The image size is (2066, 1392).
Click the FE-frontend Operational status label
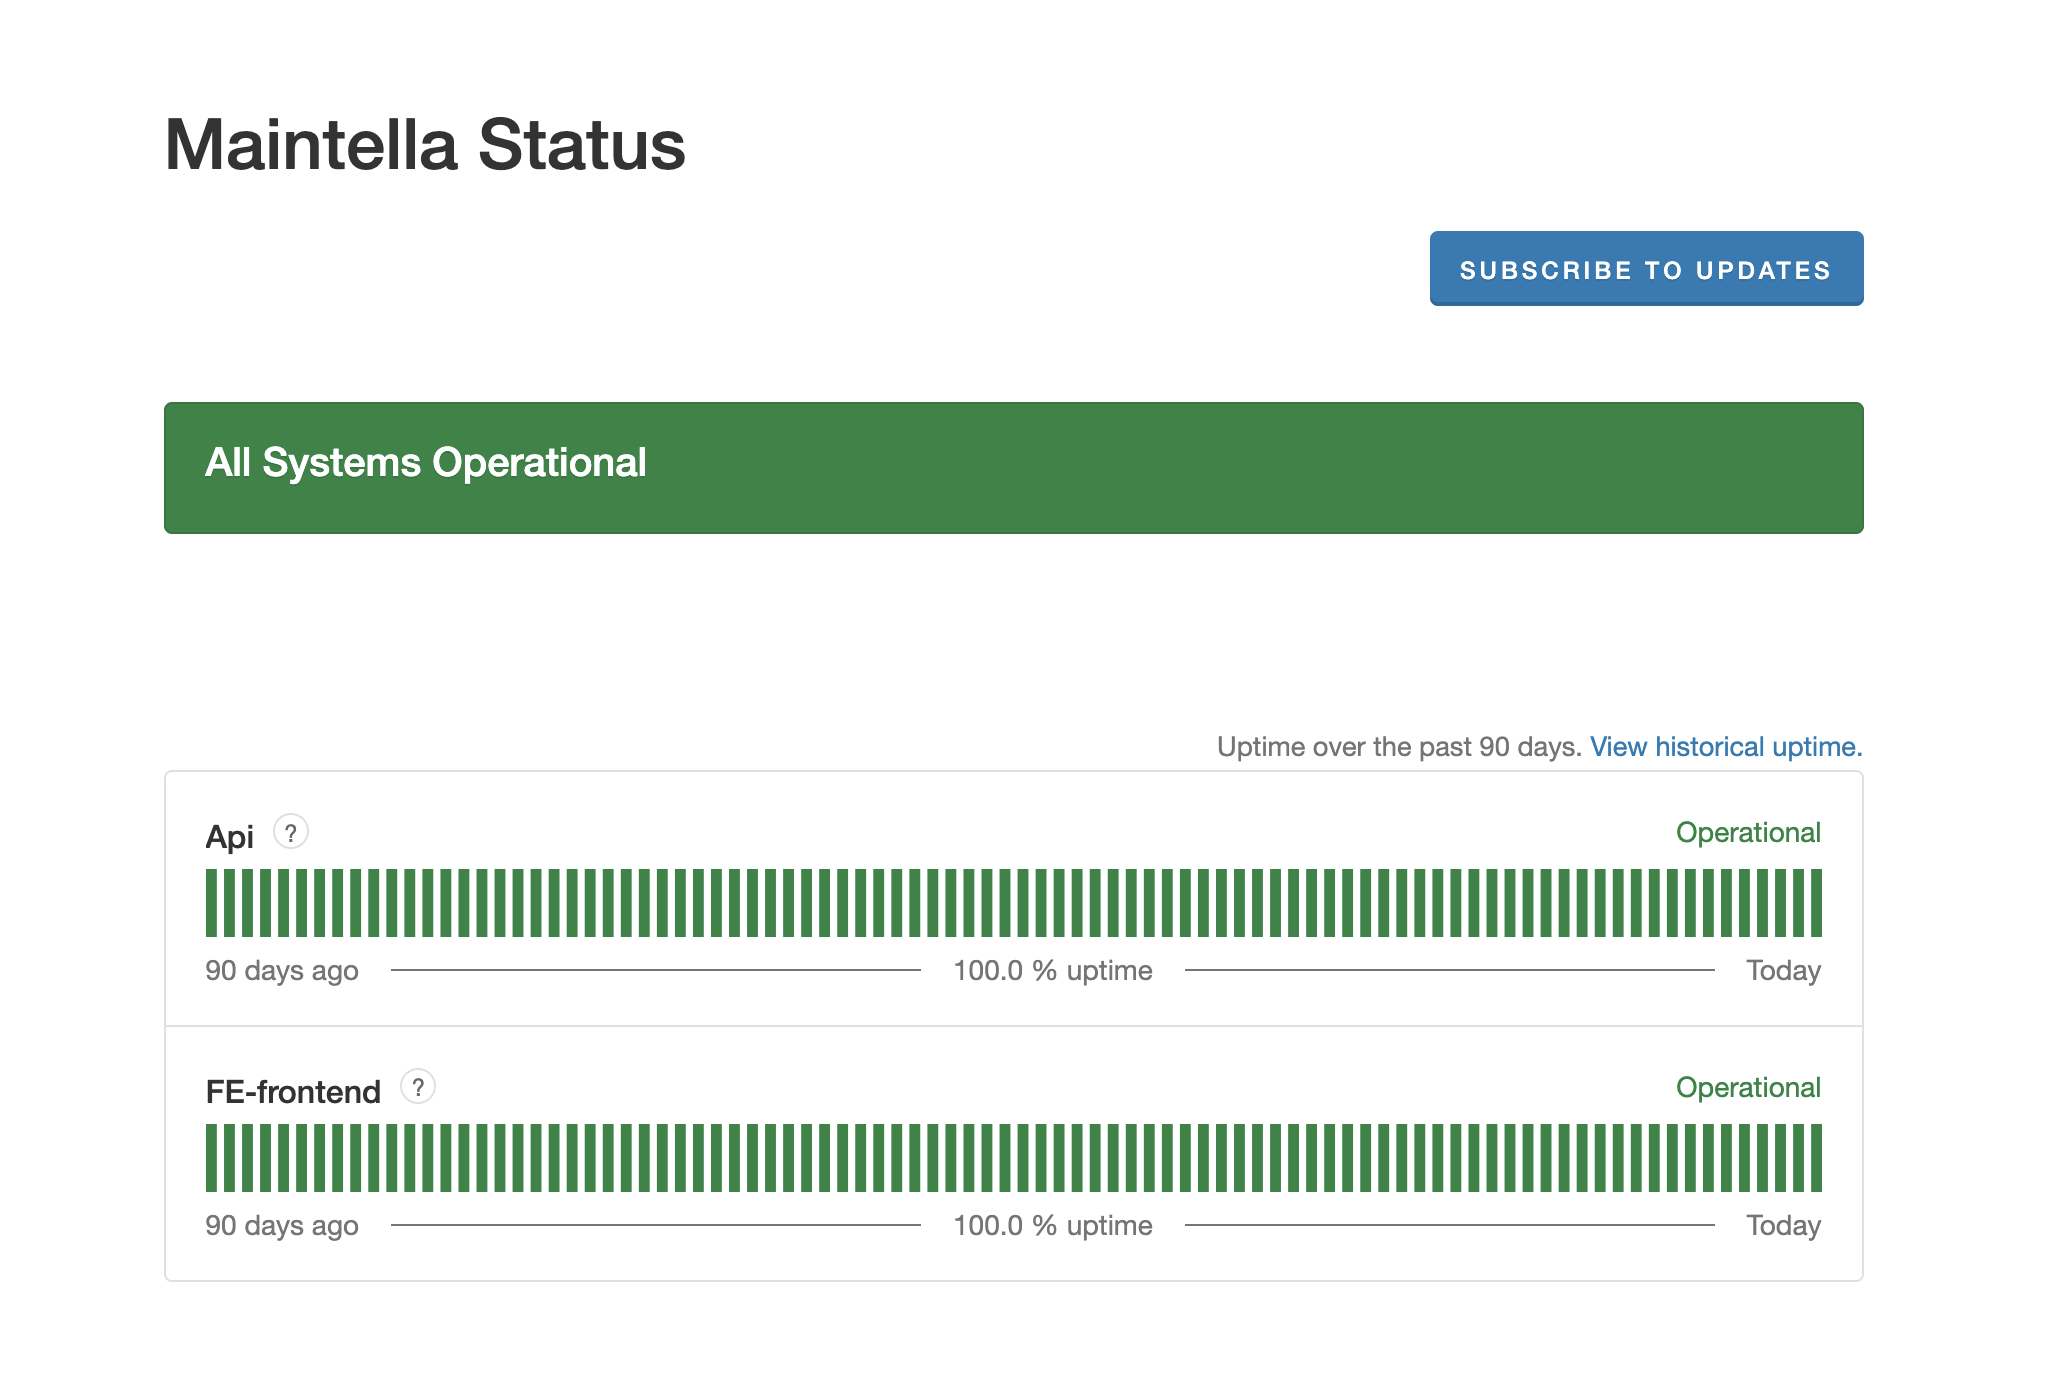tap(1747, 1088)
